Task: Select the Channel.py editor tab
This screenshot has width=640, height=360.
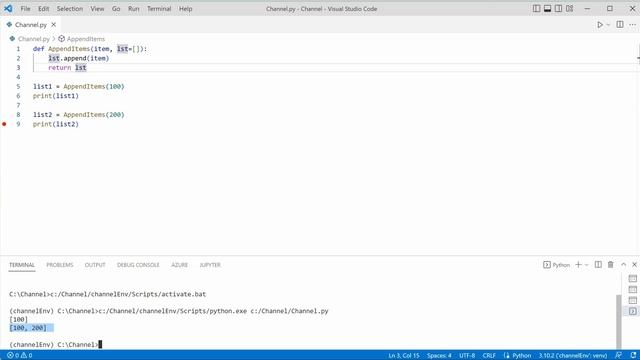Action: [31, 25]
